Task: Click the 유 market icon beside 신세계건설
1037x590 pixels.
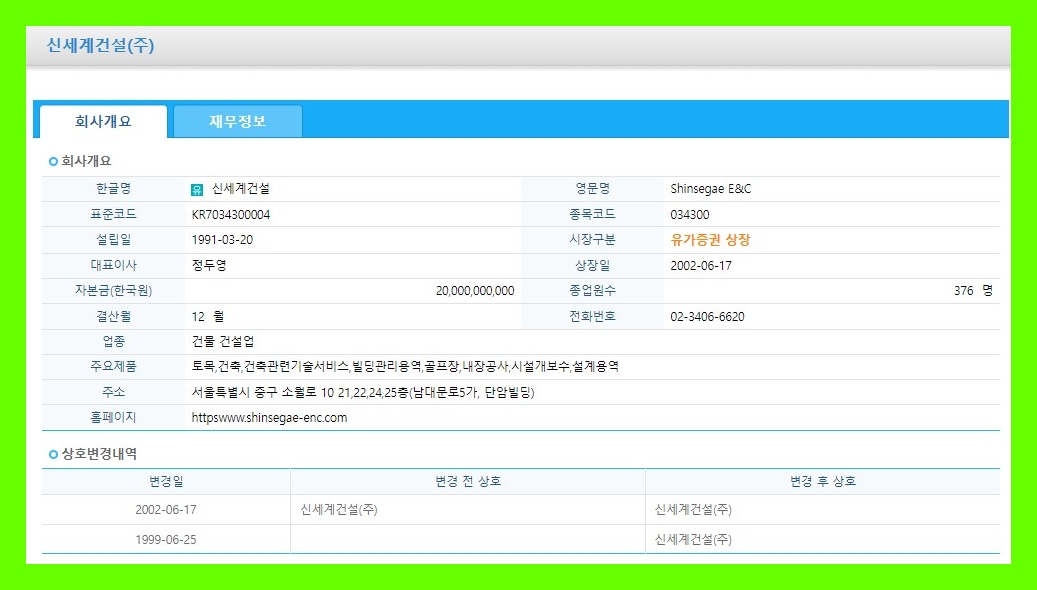Action: pos(197,190)
